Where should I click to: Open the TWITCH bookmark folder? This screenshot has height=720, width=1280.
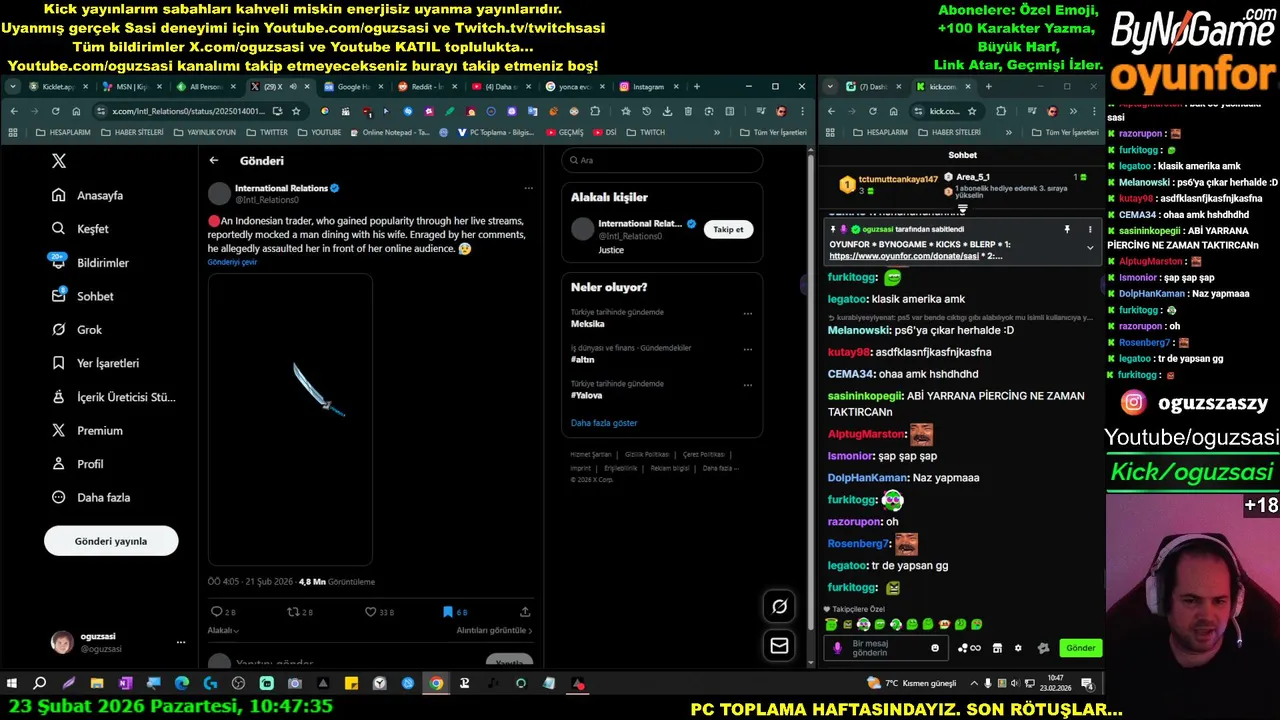(646, 132)
